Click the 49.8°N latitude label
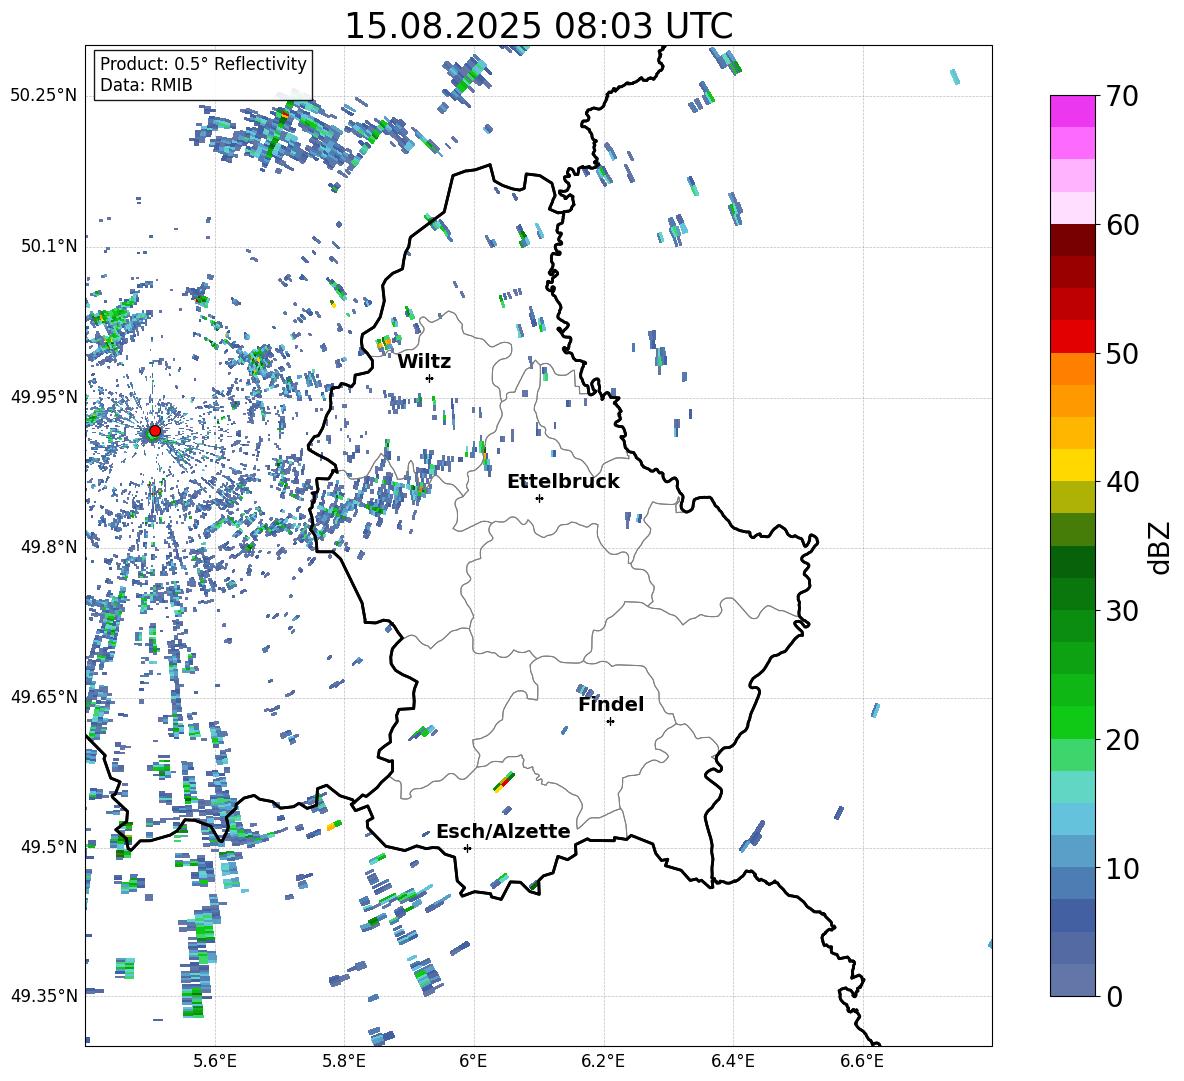This screenshot has height=1081, width=1184. 48,547
